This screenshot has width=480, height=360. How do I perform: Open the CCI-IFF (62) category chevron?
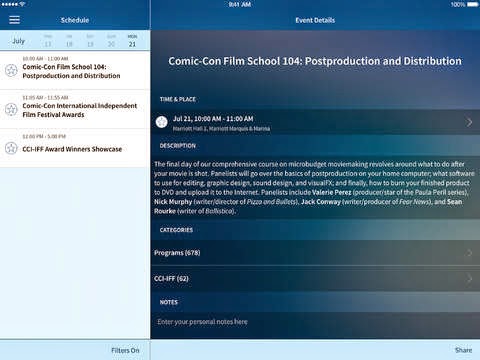coord(469,278)
